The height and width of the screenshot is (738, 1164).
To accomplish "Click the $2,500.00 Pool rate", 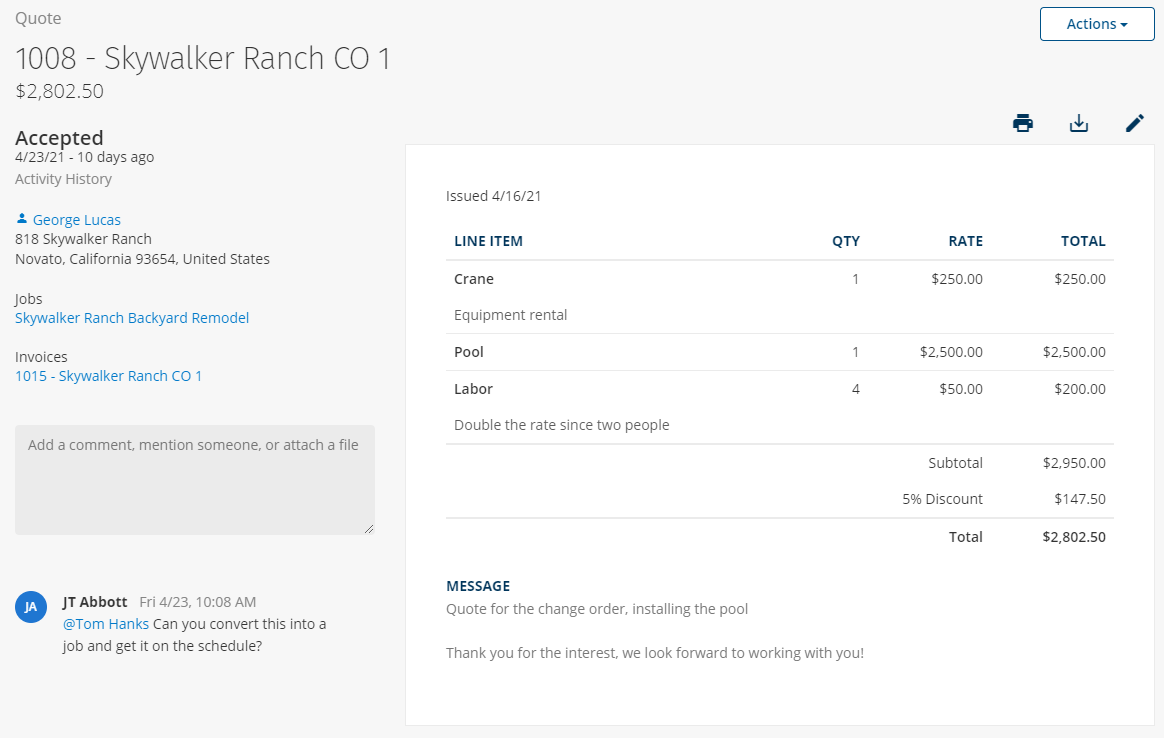I will (951, 352).
